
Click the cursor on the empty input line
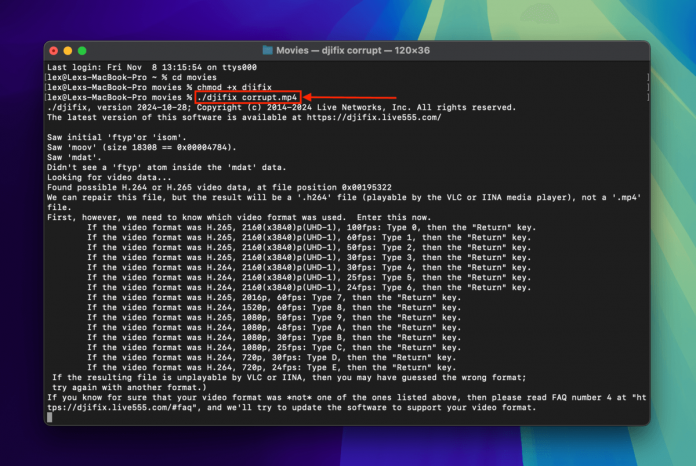click(50, 418)
